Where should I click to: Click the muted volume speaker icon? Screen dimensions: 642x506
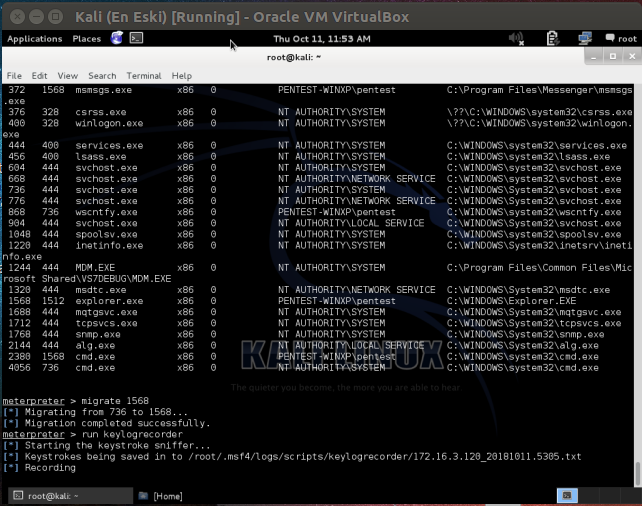click(x=516, y=38)
